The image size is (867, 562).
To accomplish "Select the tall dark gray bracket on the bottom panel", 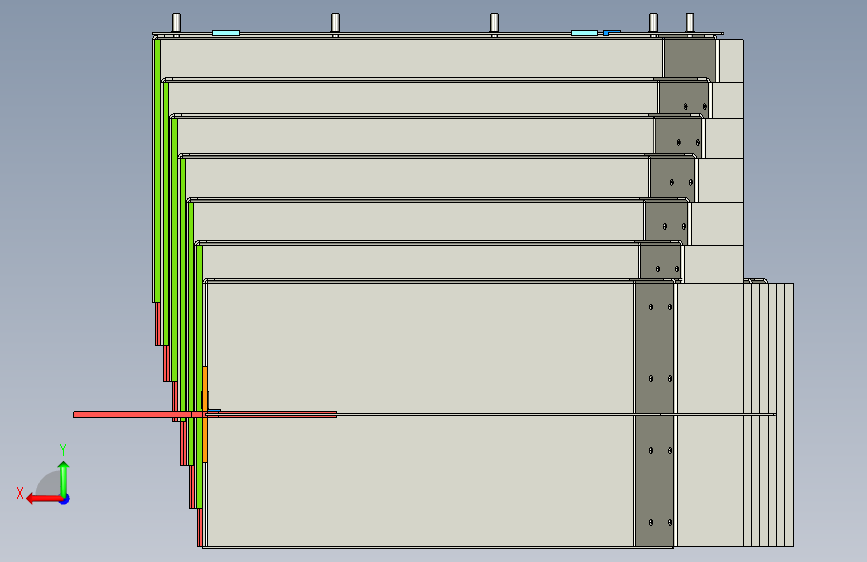I will pos(654,415).
